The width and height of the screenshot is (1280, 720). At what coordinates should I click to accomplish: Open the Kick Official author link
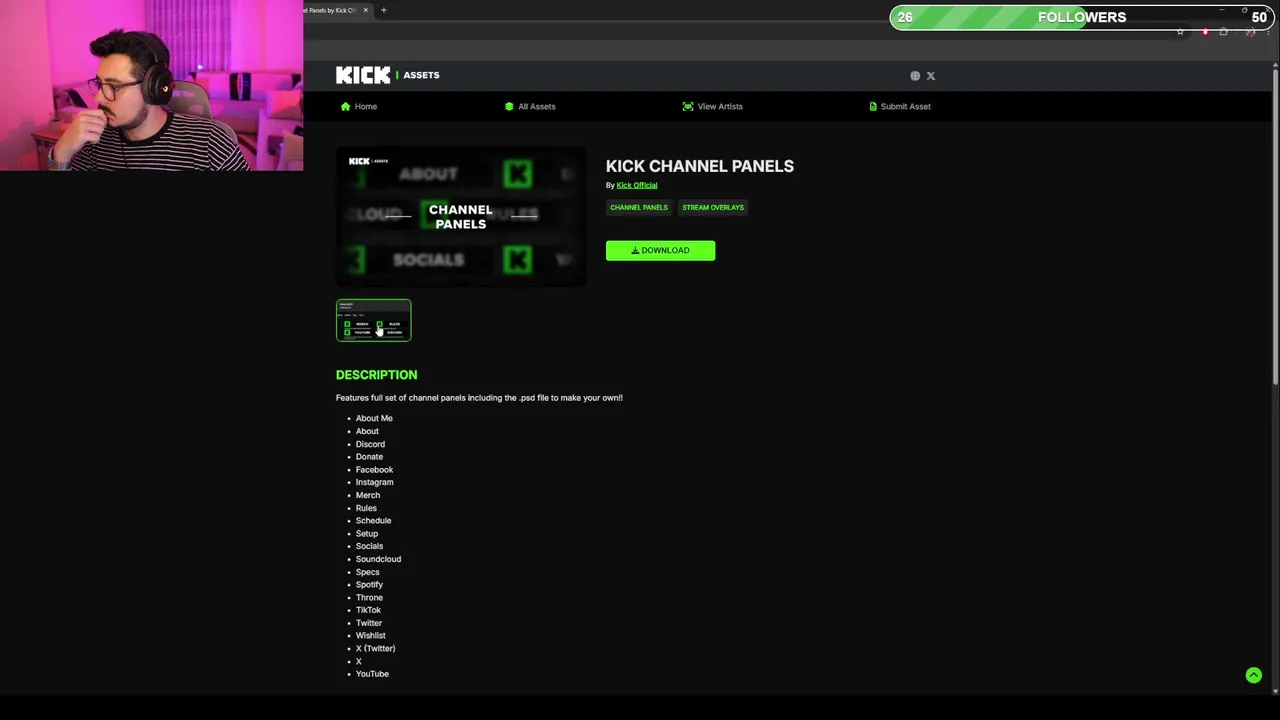point(637,185)
